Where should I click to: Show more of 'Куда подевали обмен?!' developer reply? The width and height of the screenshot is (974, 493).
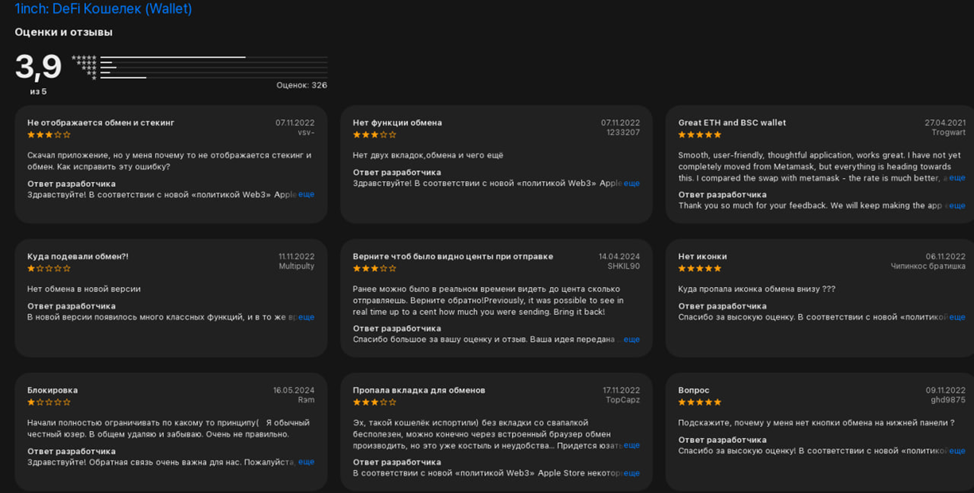pyautogui.click(x=306, y=318)
